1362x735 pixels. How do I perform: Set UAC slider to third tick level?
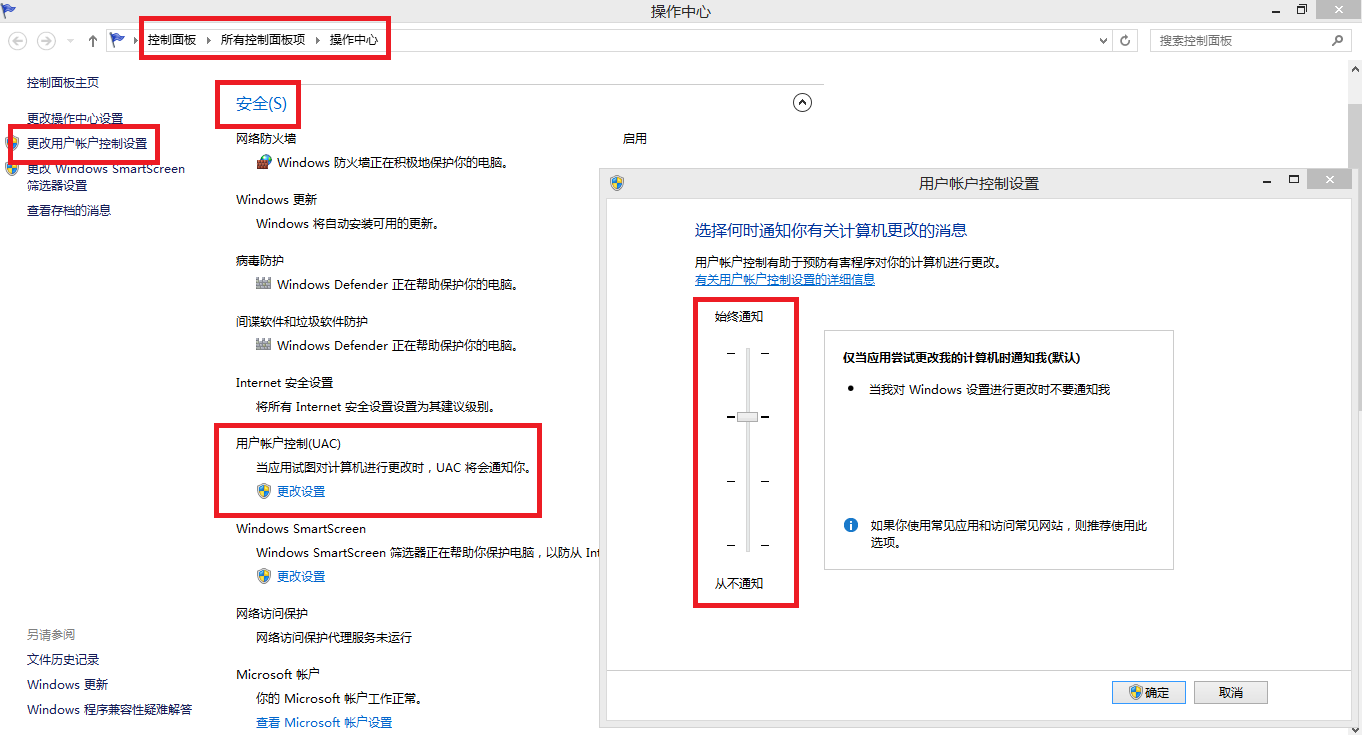point(747,481)
